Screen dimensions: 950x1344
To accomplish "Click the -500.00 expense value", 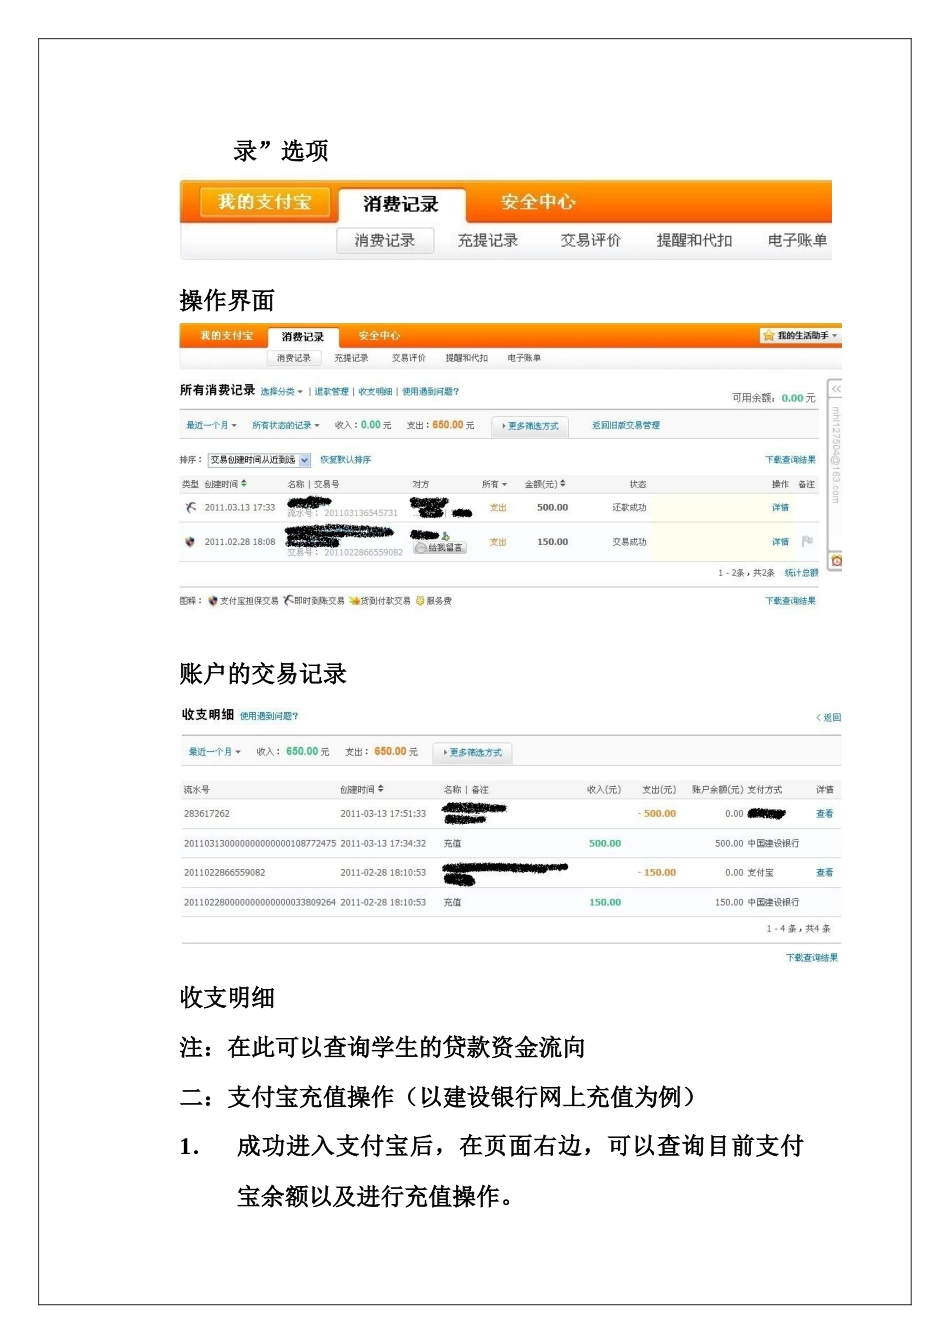I will (657, 814).
